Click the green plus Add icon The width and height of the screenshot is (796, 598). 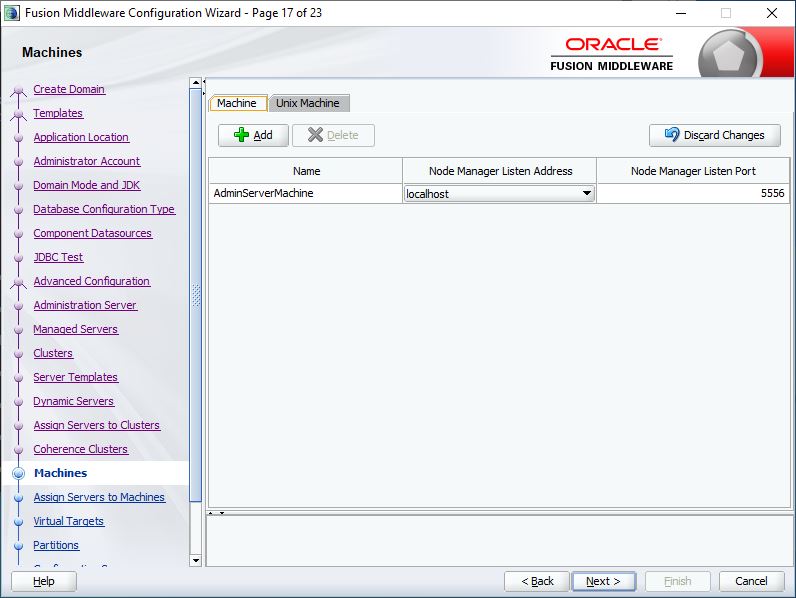pyautogui.click(x=241, y=135)
